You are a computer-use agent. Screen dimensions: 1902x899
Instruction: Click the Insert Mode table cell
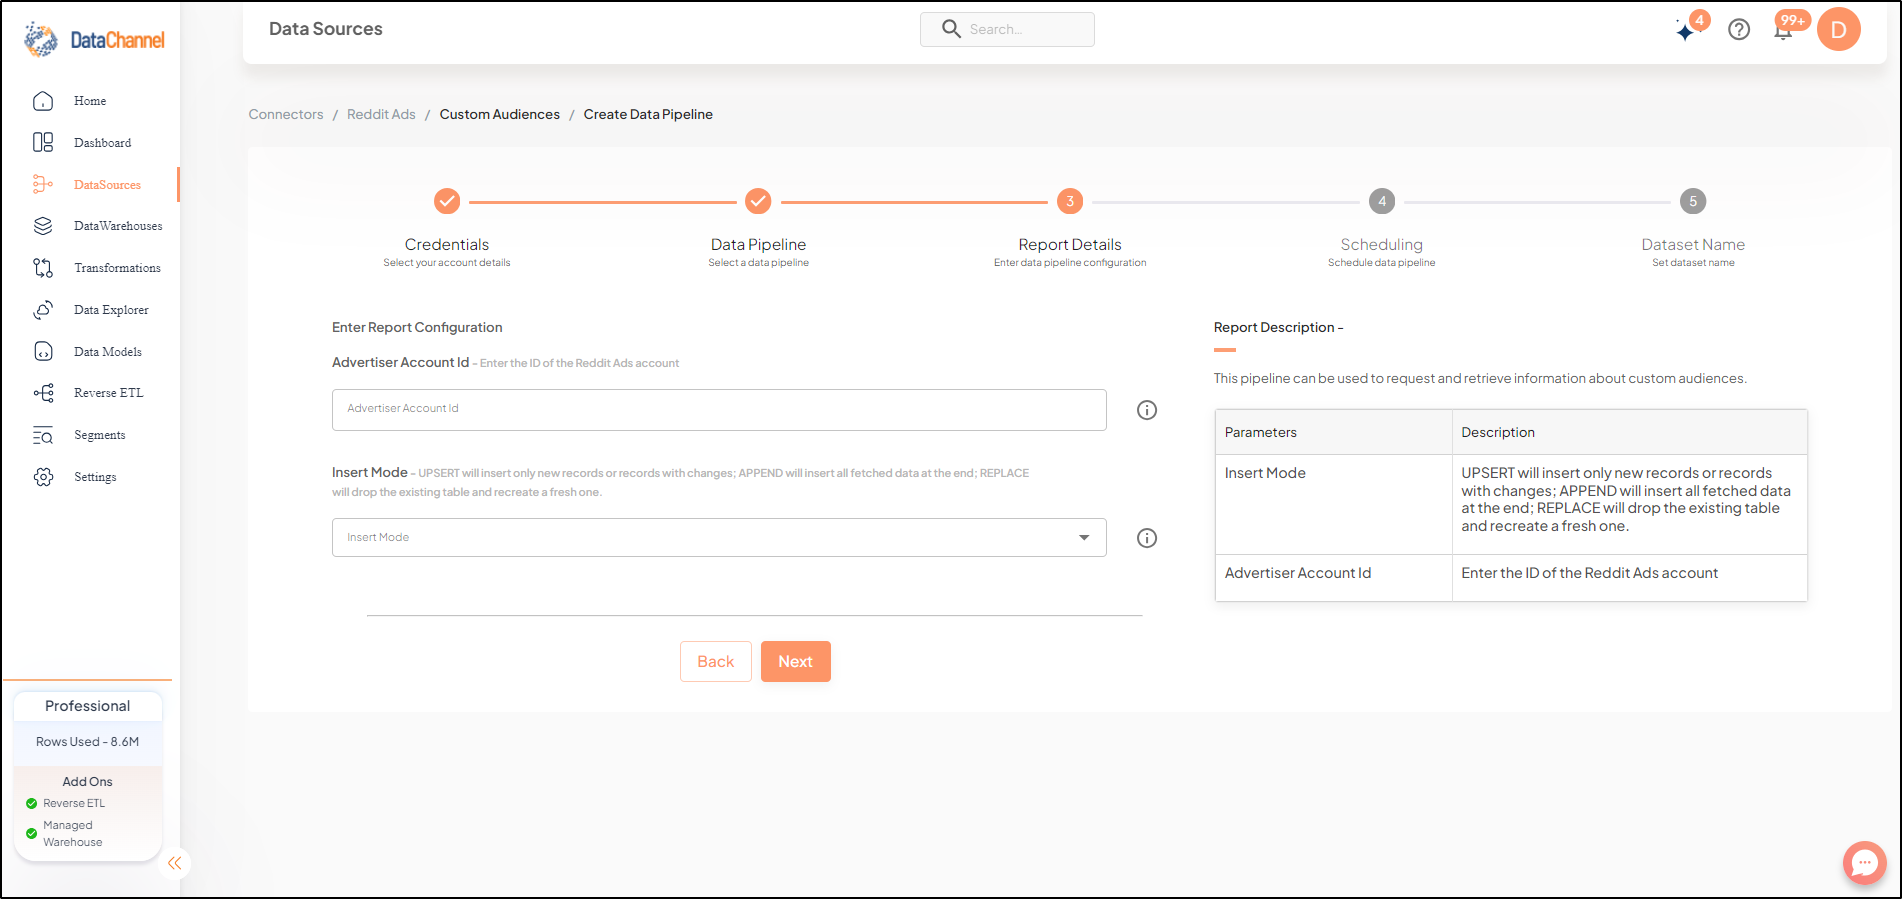click(1333, 505)
